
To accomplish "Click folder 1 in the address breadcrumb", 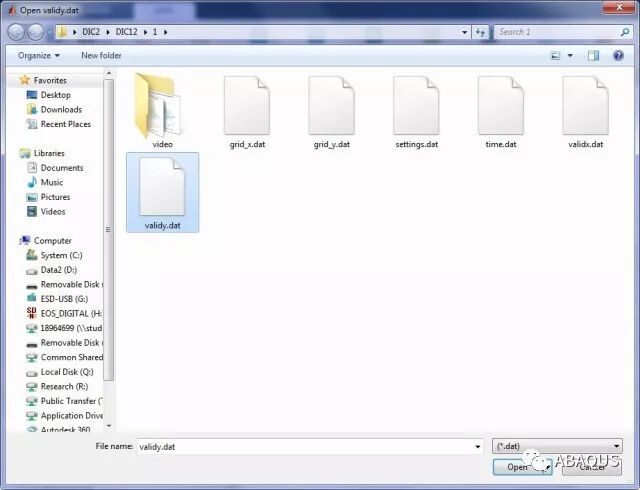I will coord(155,32).
